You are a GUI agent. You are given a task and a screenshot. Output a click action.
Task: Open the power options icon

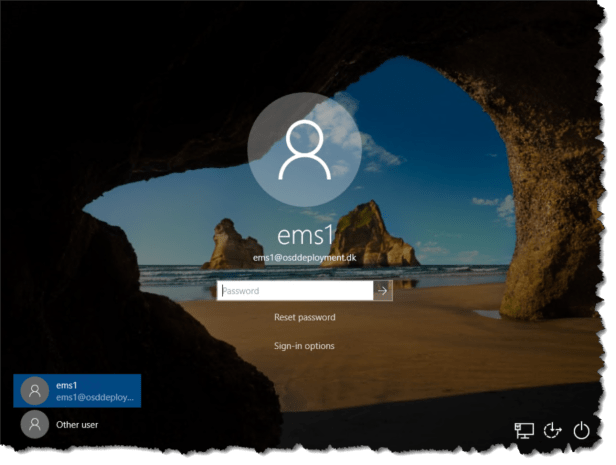pos(581,430)
